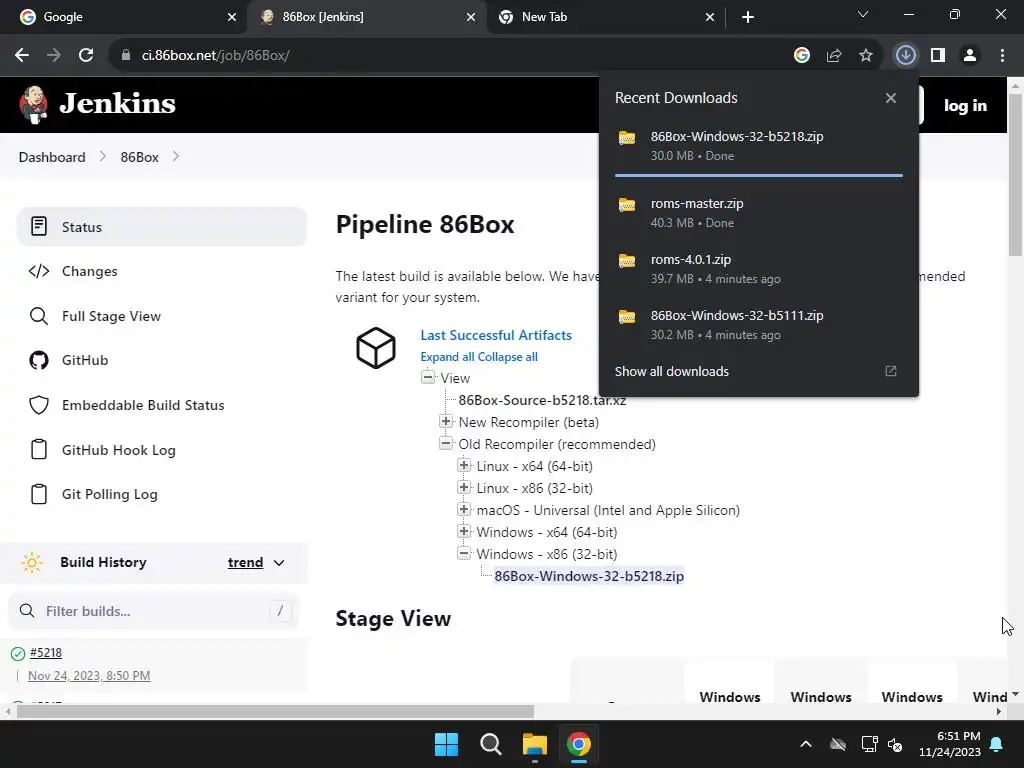Click the horizontal page scrollbar
1024x768 pixels.
coord(275,711)
